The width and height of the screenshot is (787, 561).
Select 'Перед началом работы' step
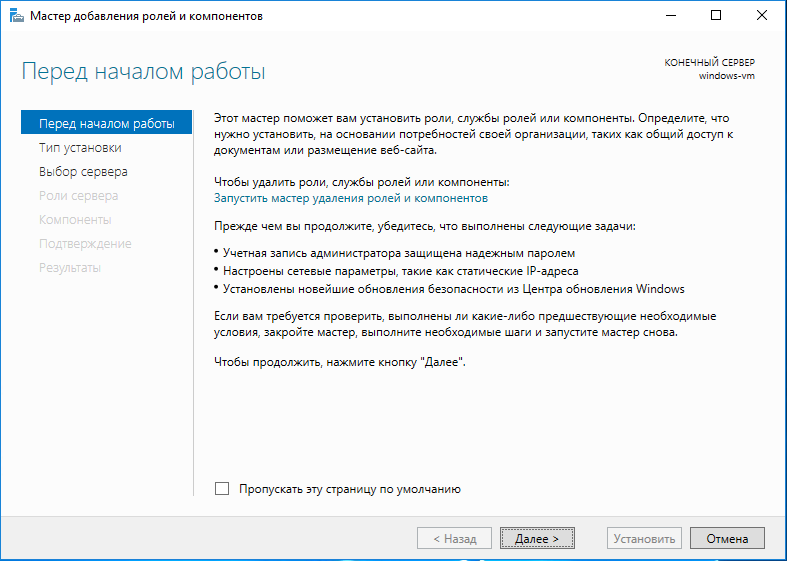click(x=106, y=122)
